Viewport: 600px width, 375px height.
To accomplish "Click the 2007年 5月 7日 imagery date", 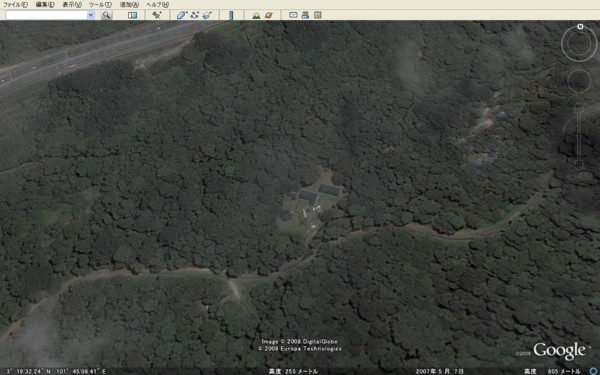I will 440,371.
